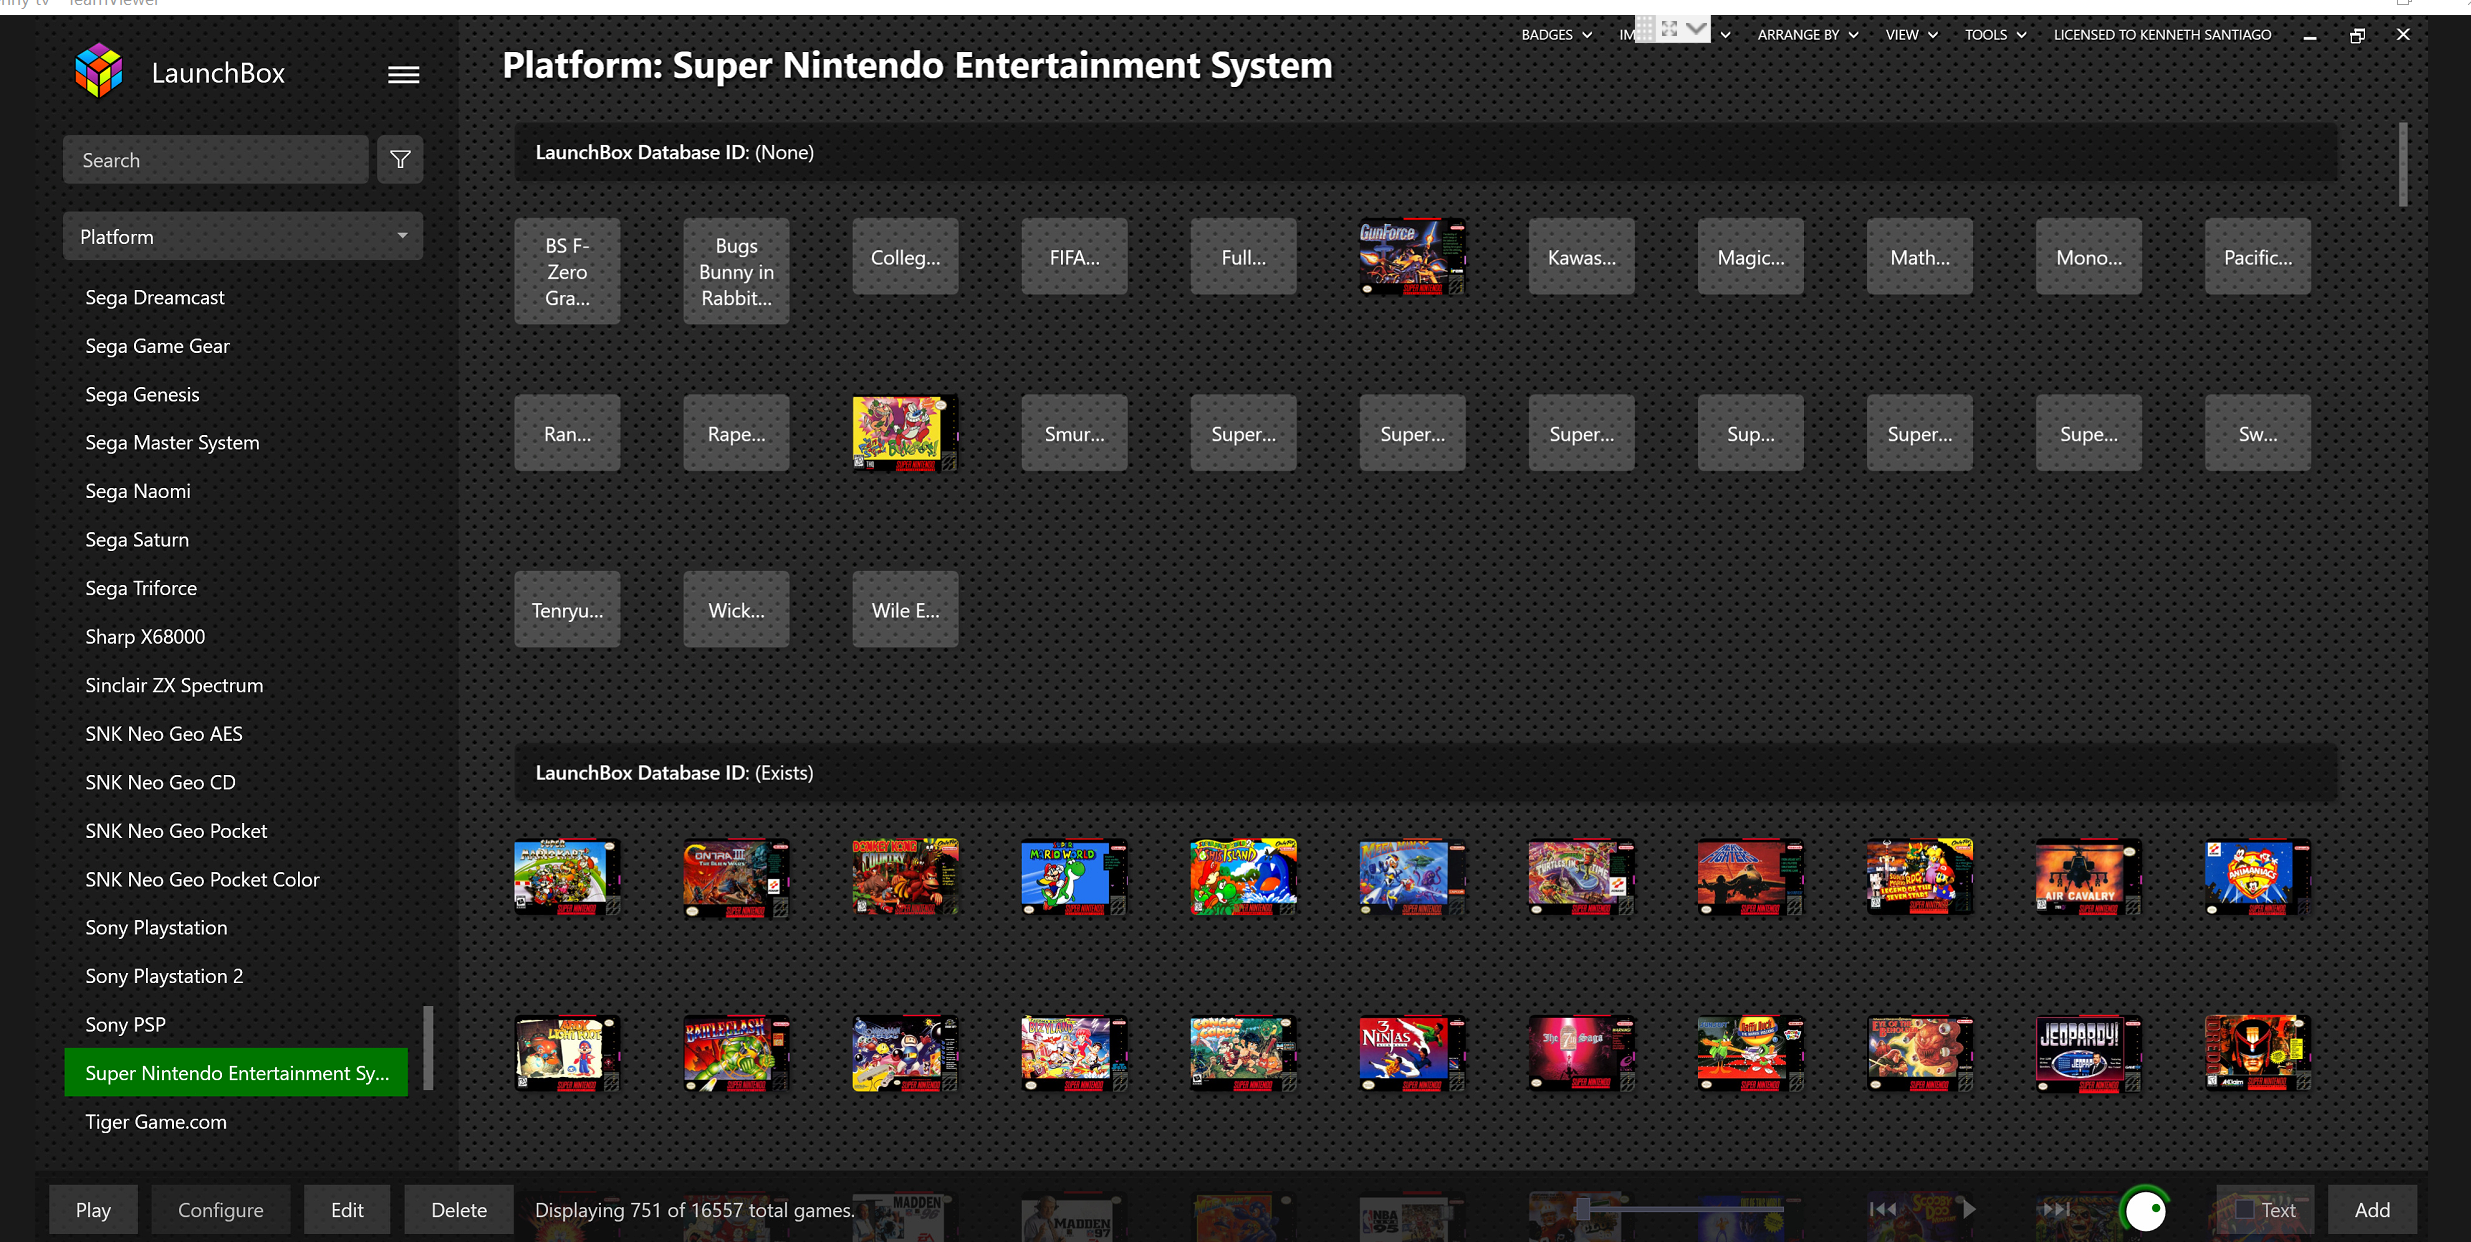Select the Battle Clash box art
Viewport: 2471px width, 1242px height.
tap(736, 1053)
